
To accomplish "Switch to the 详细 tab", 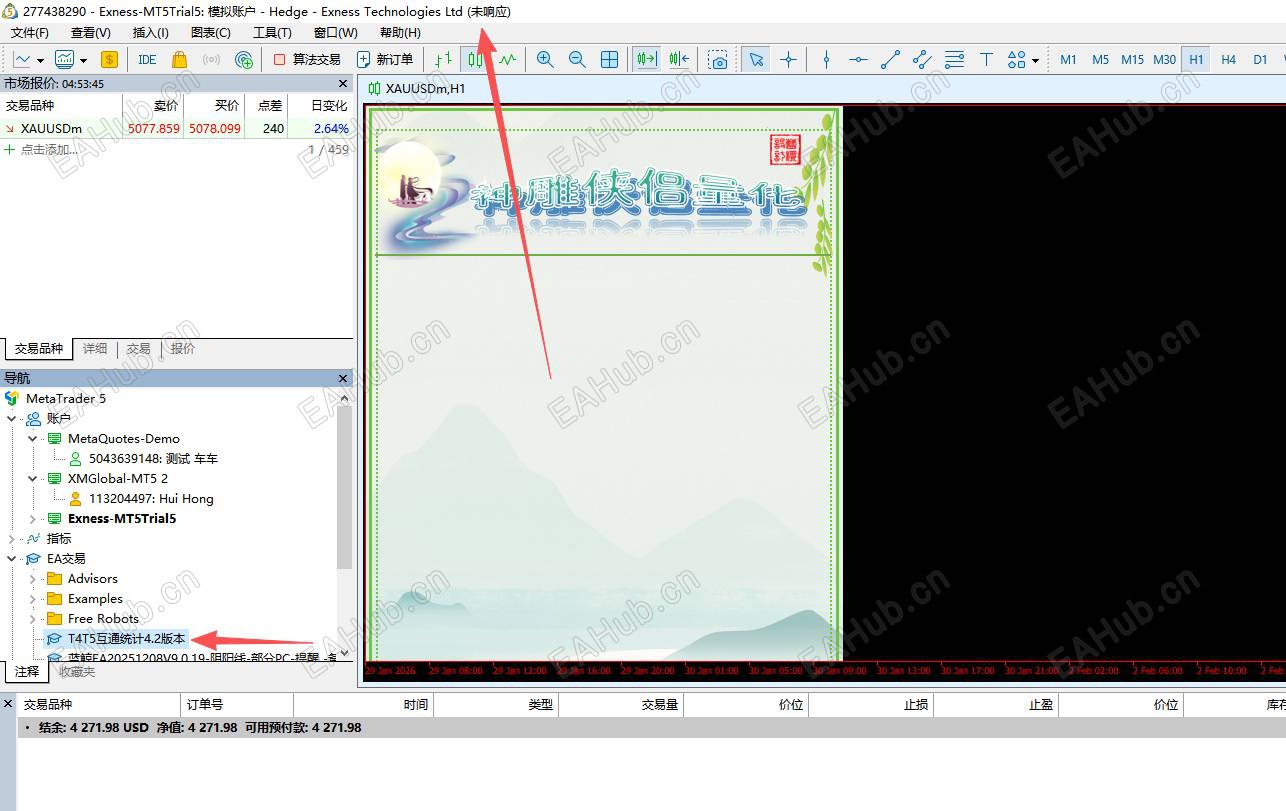I will 95,349.
